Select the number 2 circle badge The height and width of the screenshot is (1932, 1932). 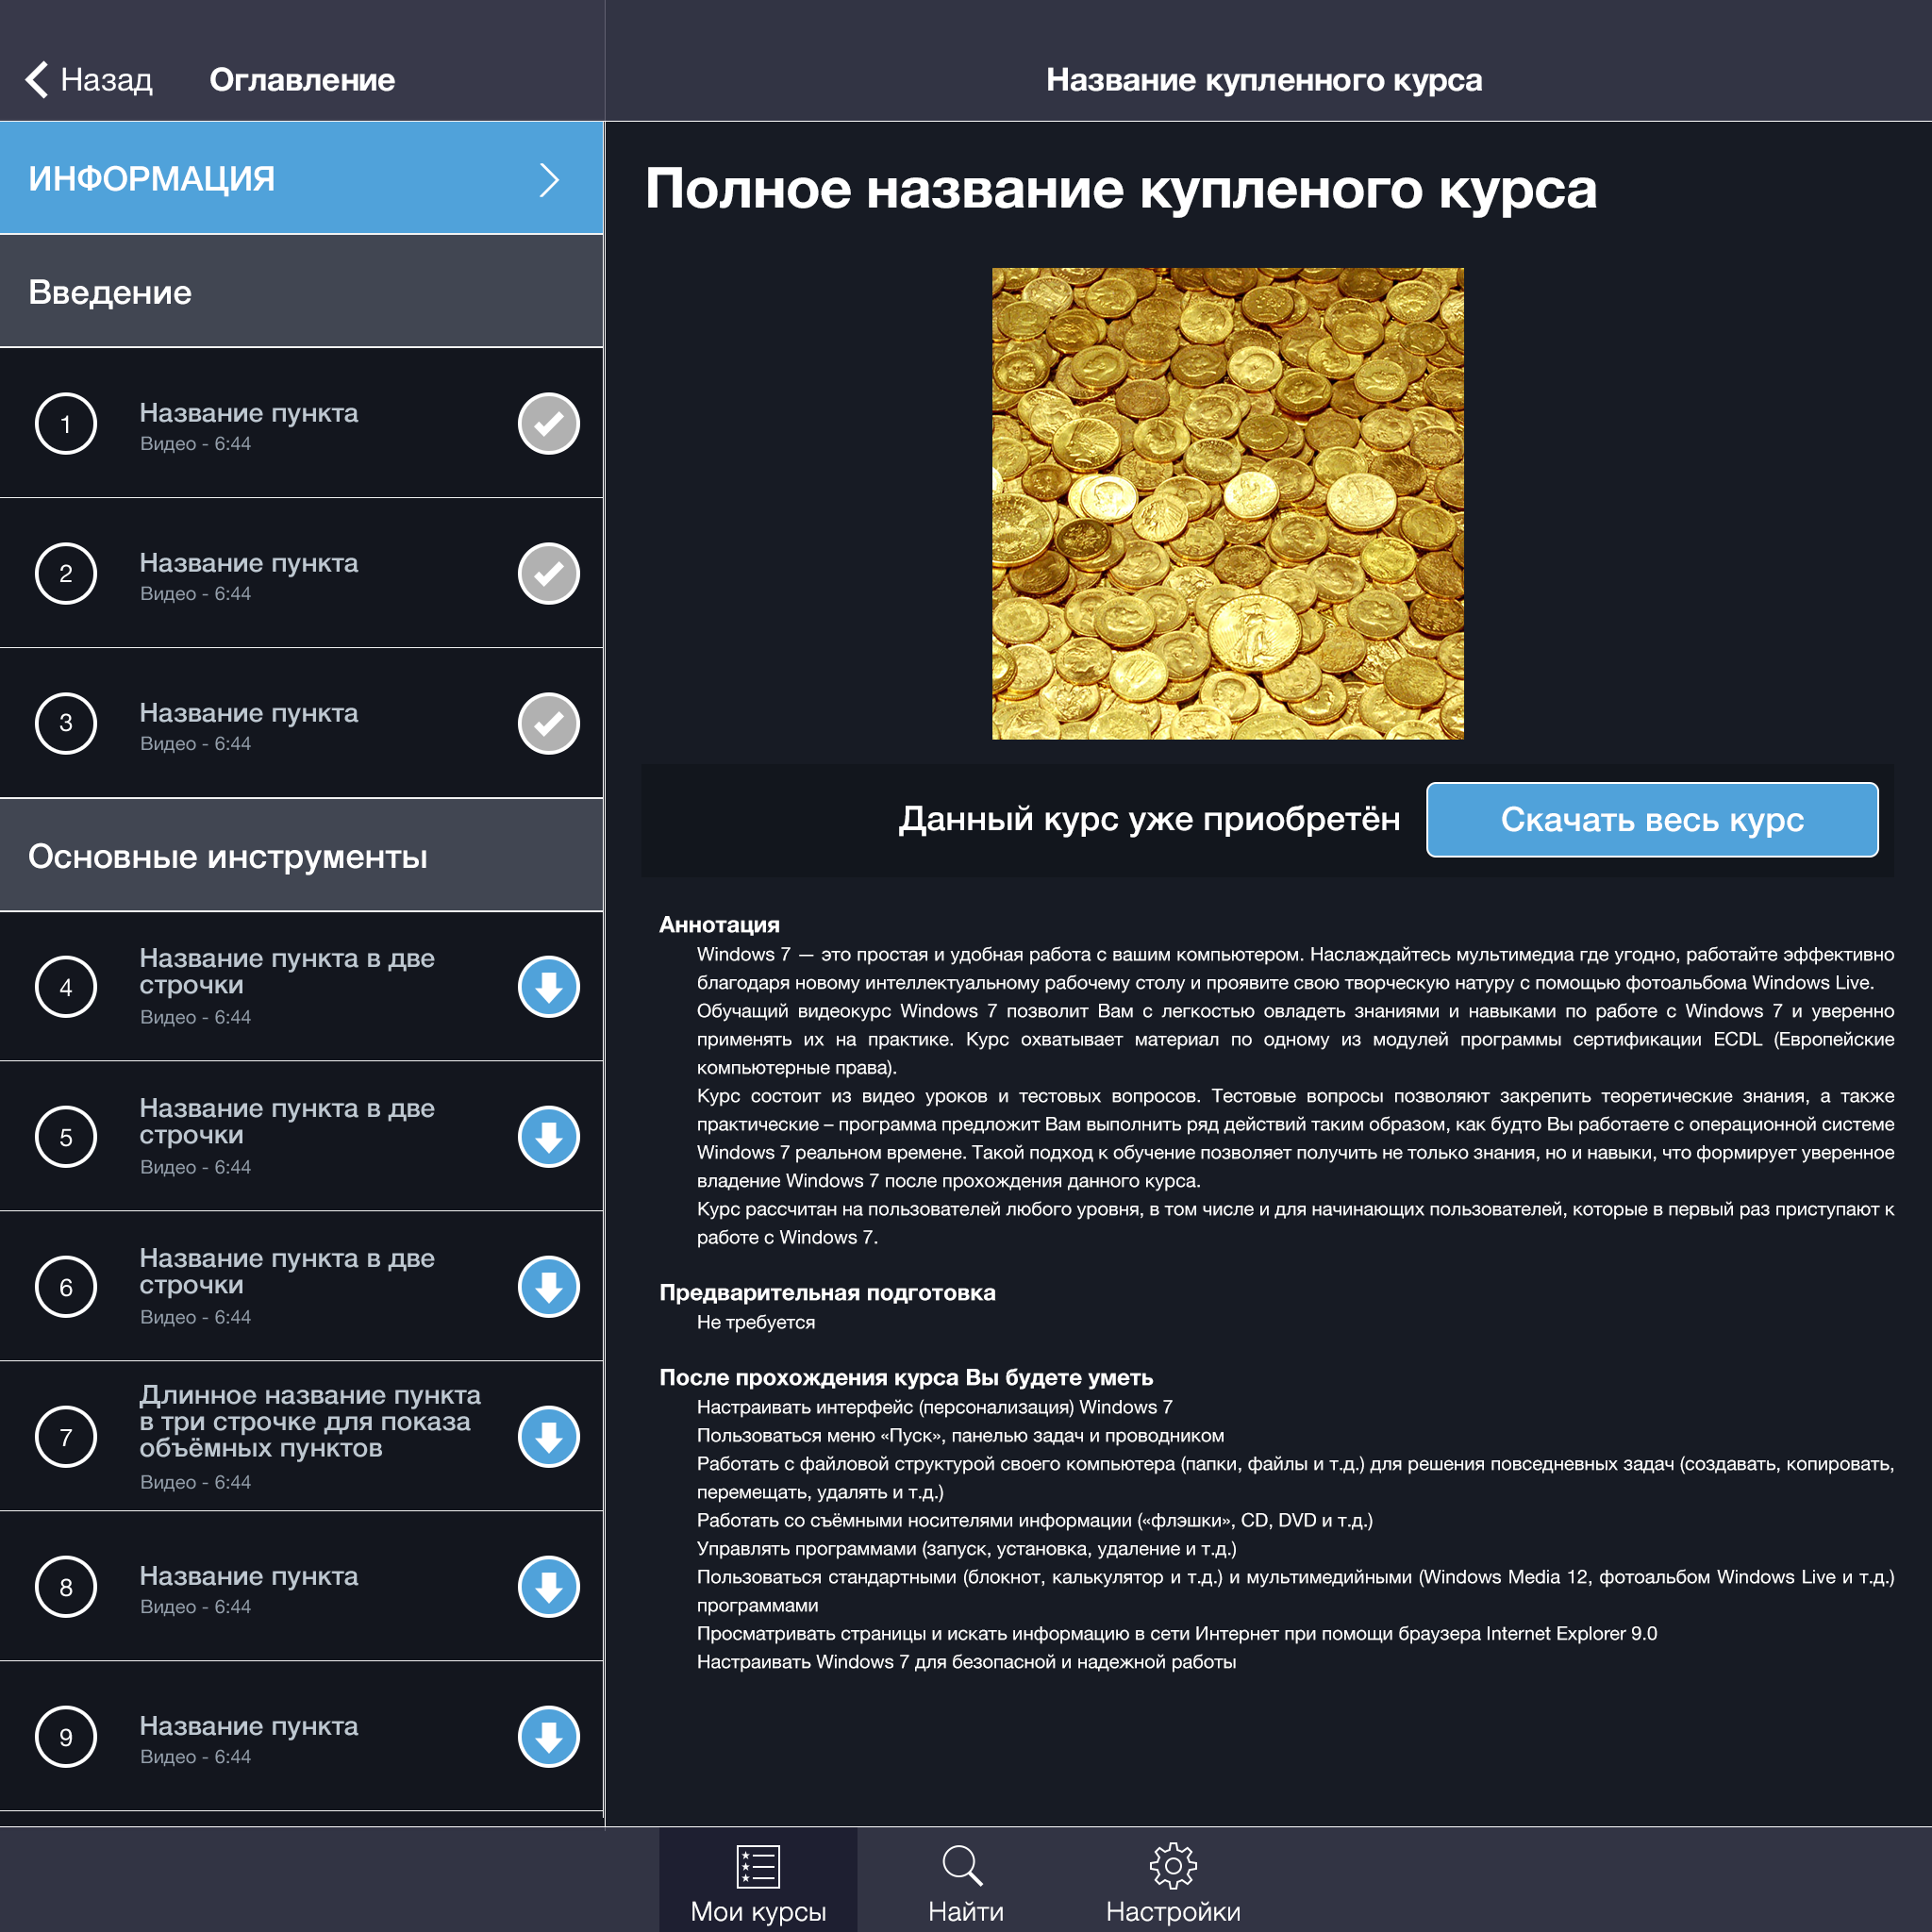(x=66, y=574)
